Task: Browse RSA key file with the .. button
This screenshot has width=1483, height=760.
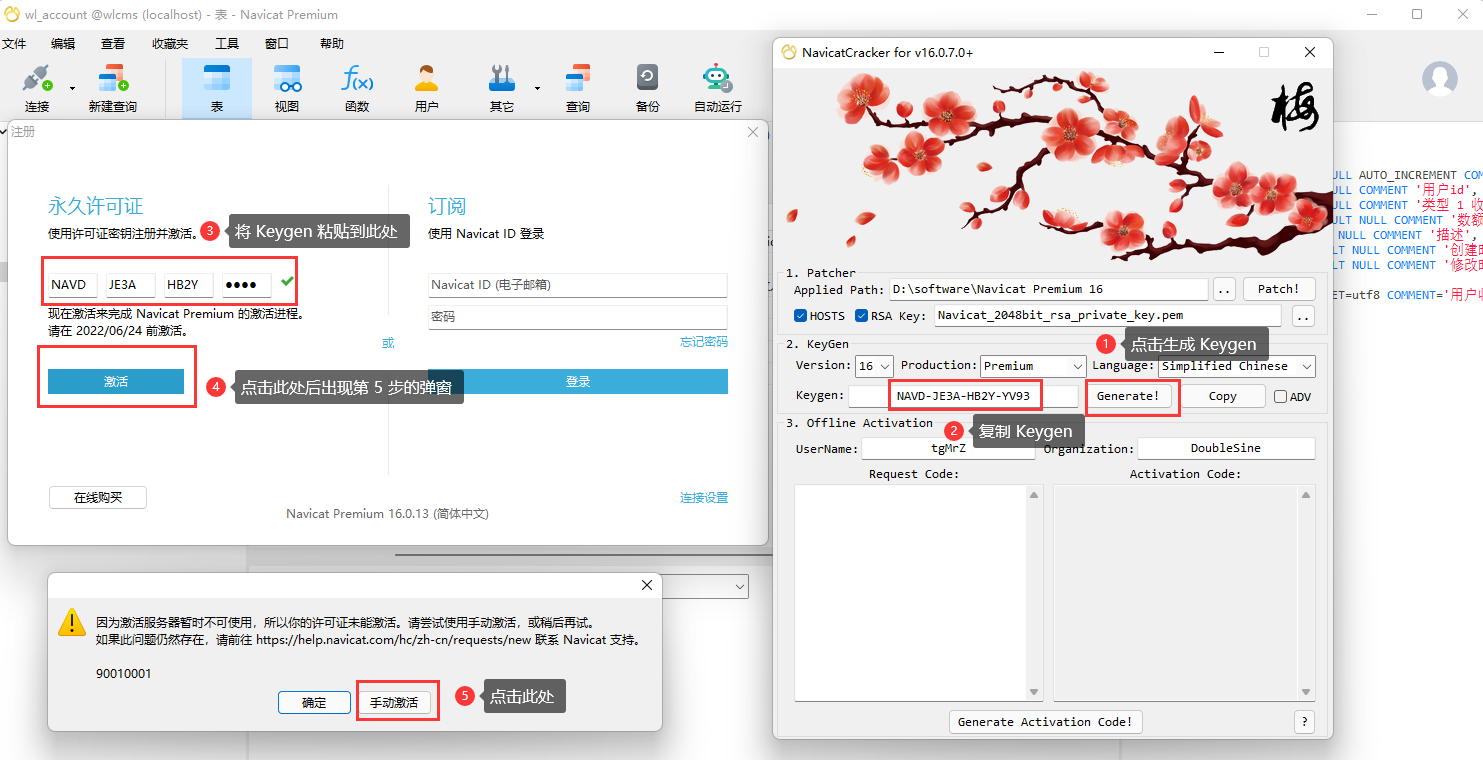Action: click(1303, 316)
